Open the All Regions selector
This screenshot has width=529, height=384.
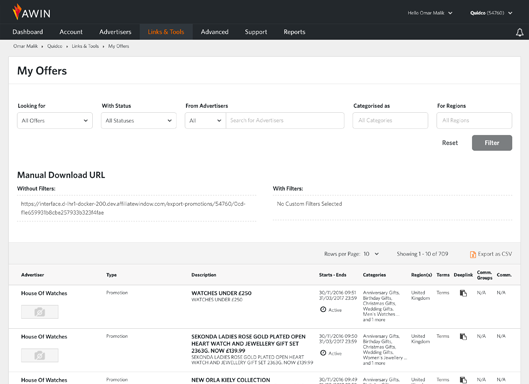pyautogui.click(x=474, y=120)
